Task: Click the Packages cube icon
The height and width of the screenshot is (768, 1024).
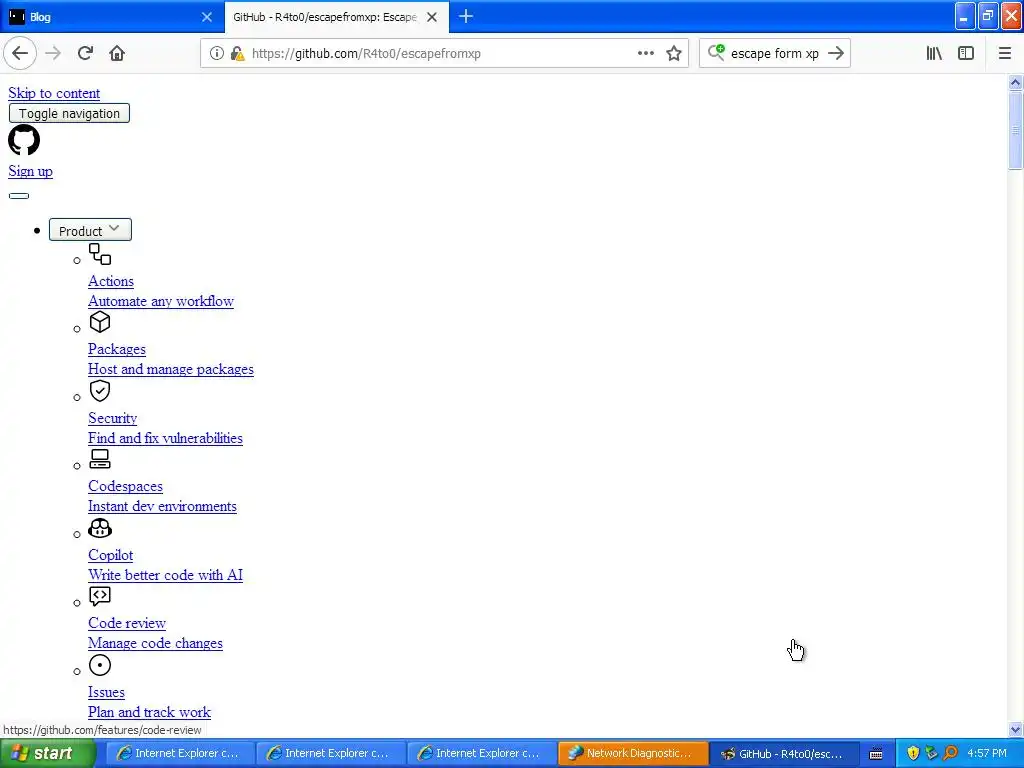Action: [100, 322]
